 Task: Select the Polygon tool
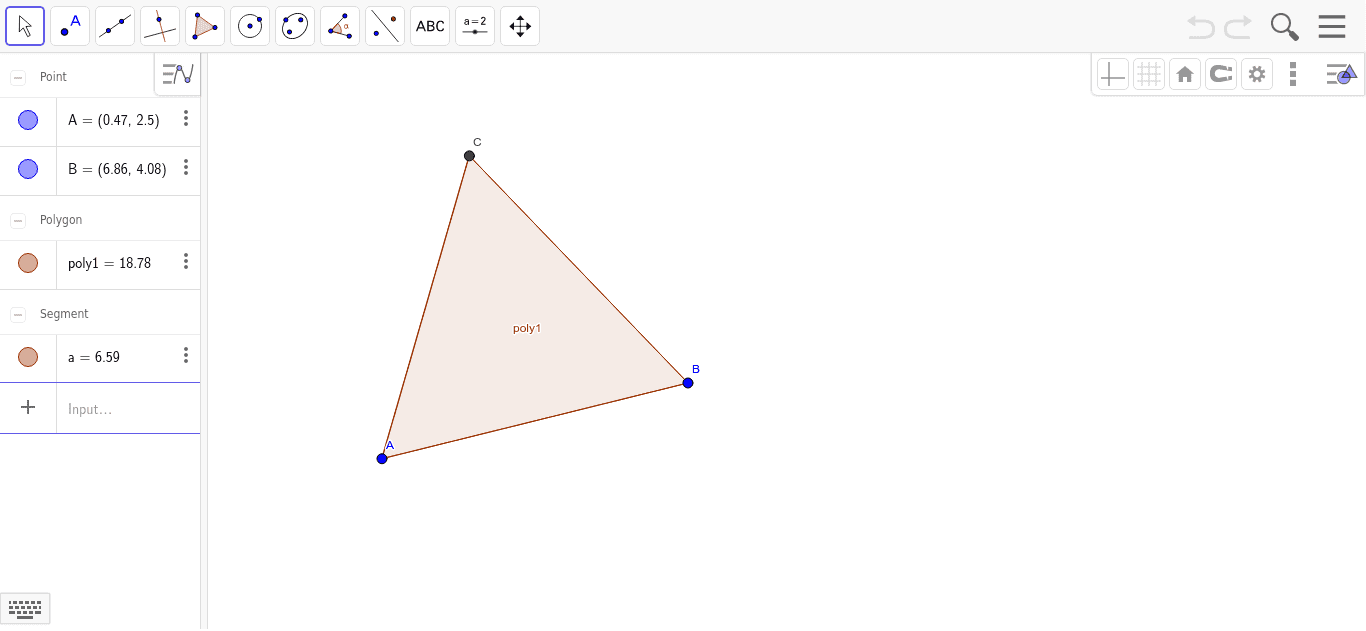click(x=205, y=26)
